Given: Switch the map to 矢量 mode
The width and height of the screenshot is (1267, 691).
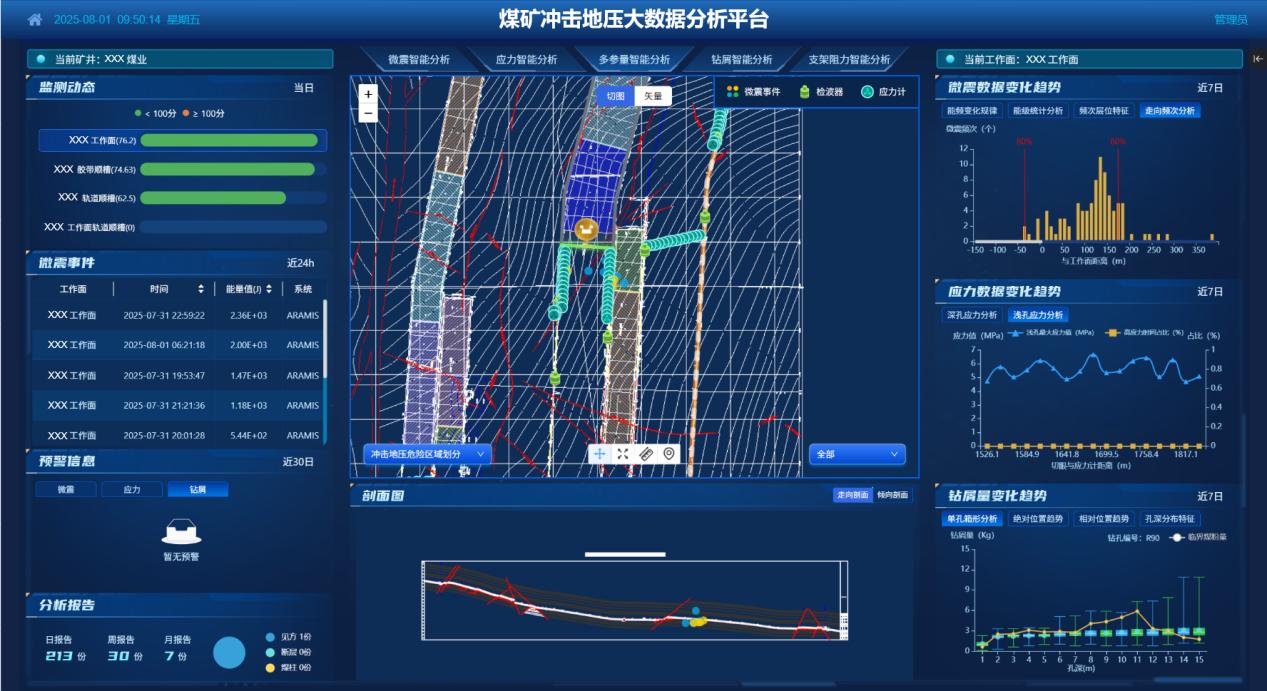Looking at the screenshot, I should (652, 97).
